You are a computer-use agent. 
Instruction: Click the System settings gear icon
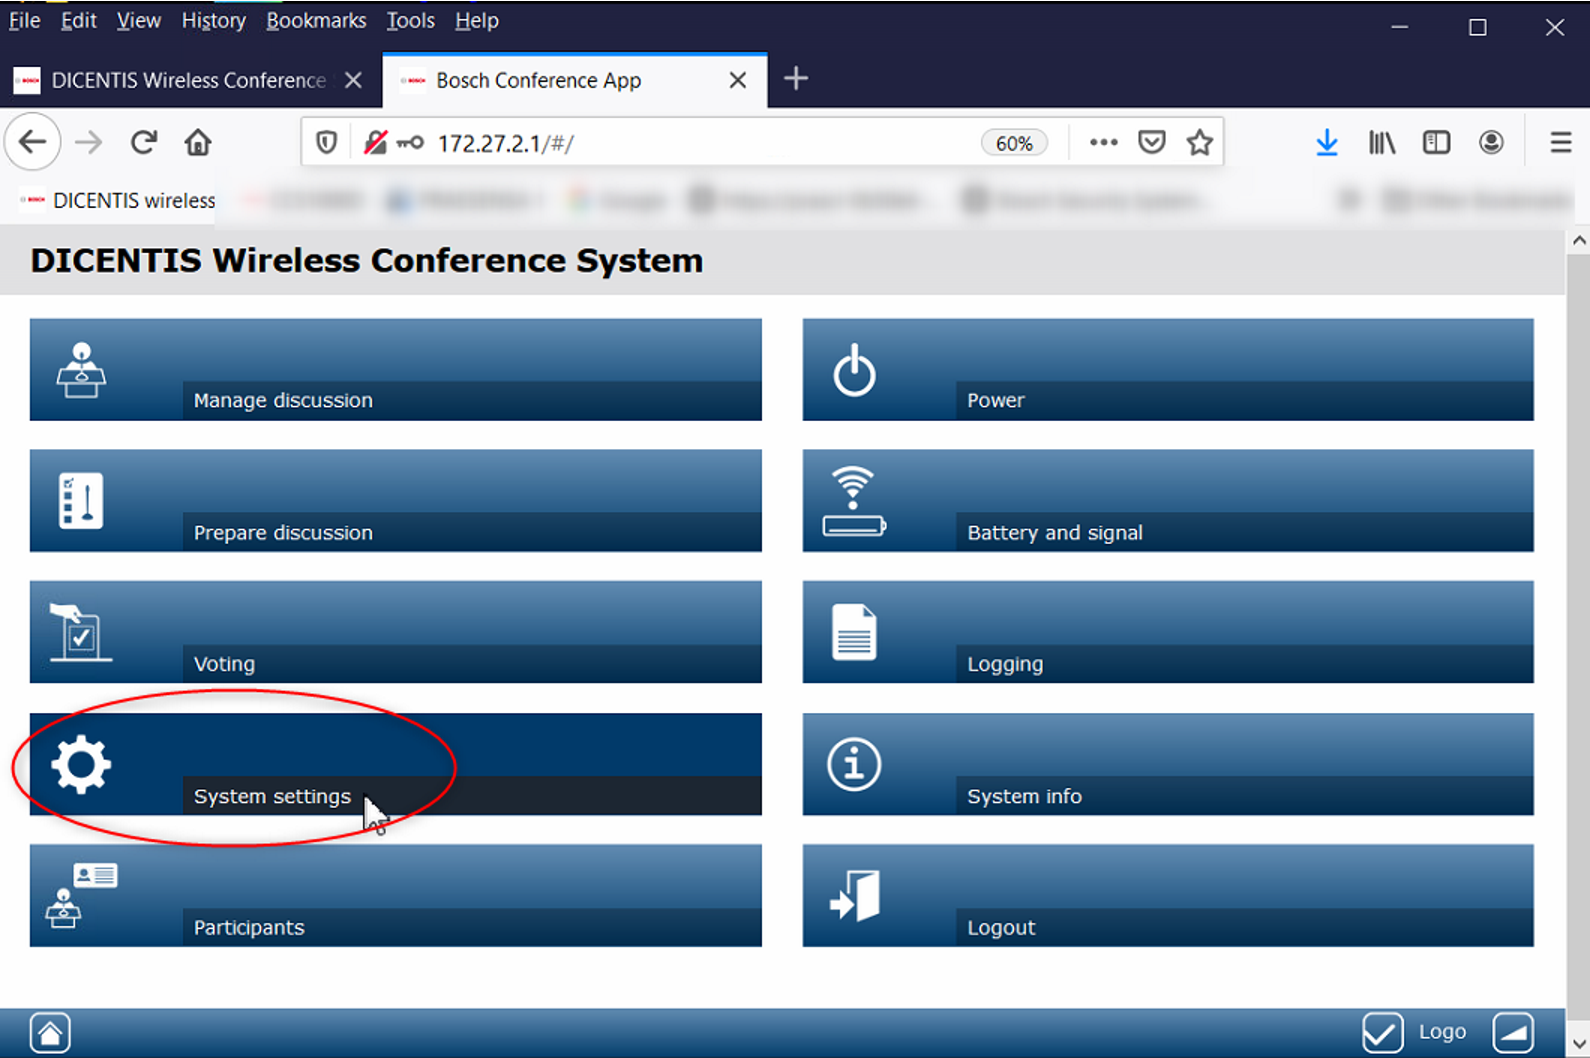(x=81, y=765)
